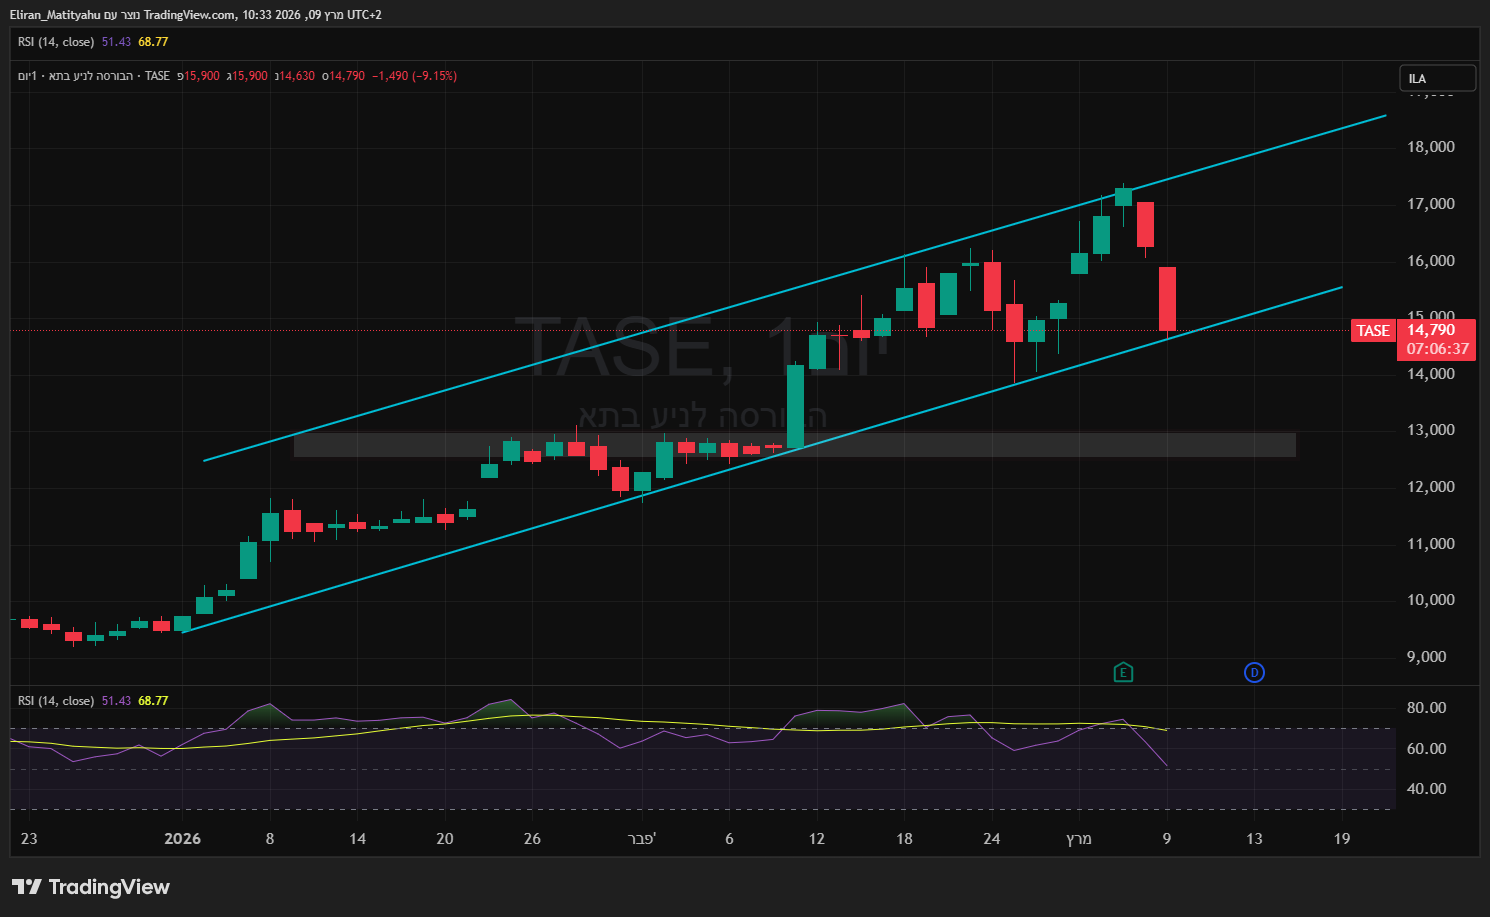Select the lower cyan channel trendline
The image size is (1490, 917).
[763, 460]
